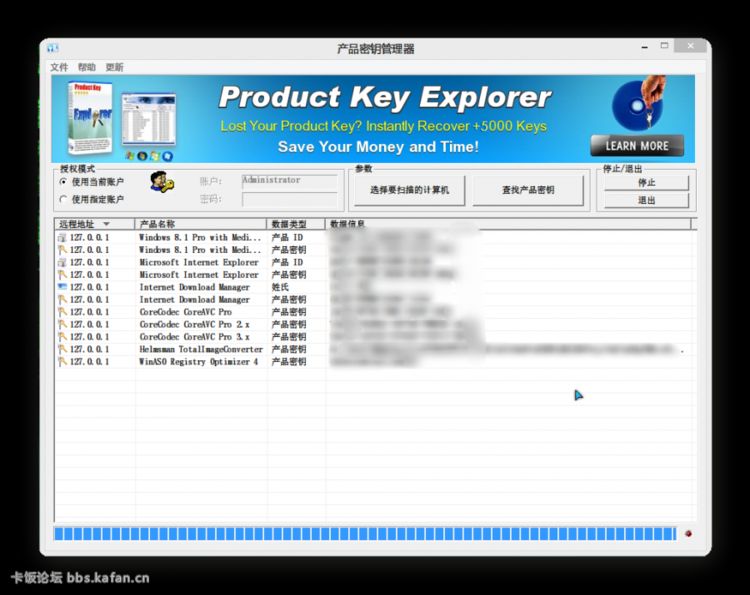The height and width of the screenshot is (595, 750).
Task: Select 'WinASO Registry Optimizer 4' product name
Action: tap(199, 362)
